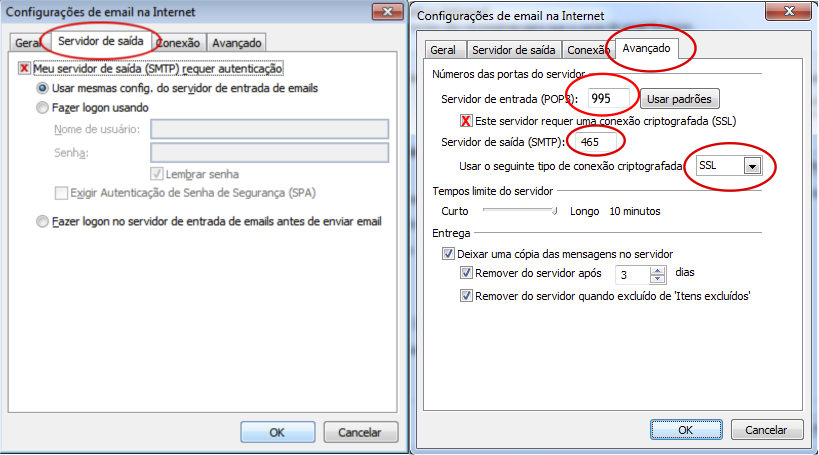Viewport: 819px width, 455px height.
Task: Click the POP3 incoming port field showing 995
Action: click(x=606, y=100)
